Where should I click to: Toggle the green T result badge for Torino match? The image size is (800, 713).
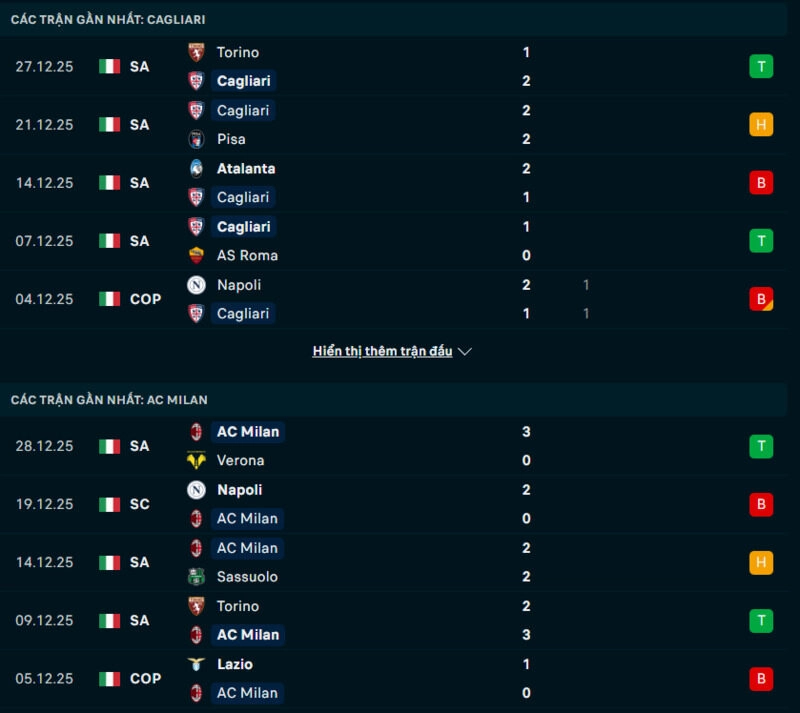pos(760,66)
